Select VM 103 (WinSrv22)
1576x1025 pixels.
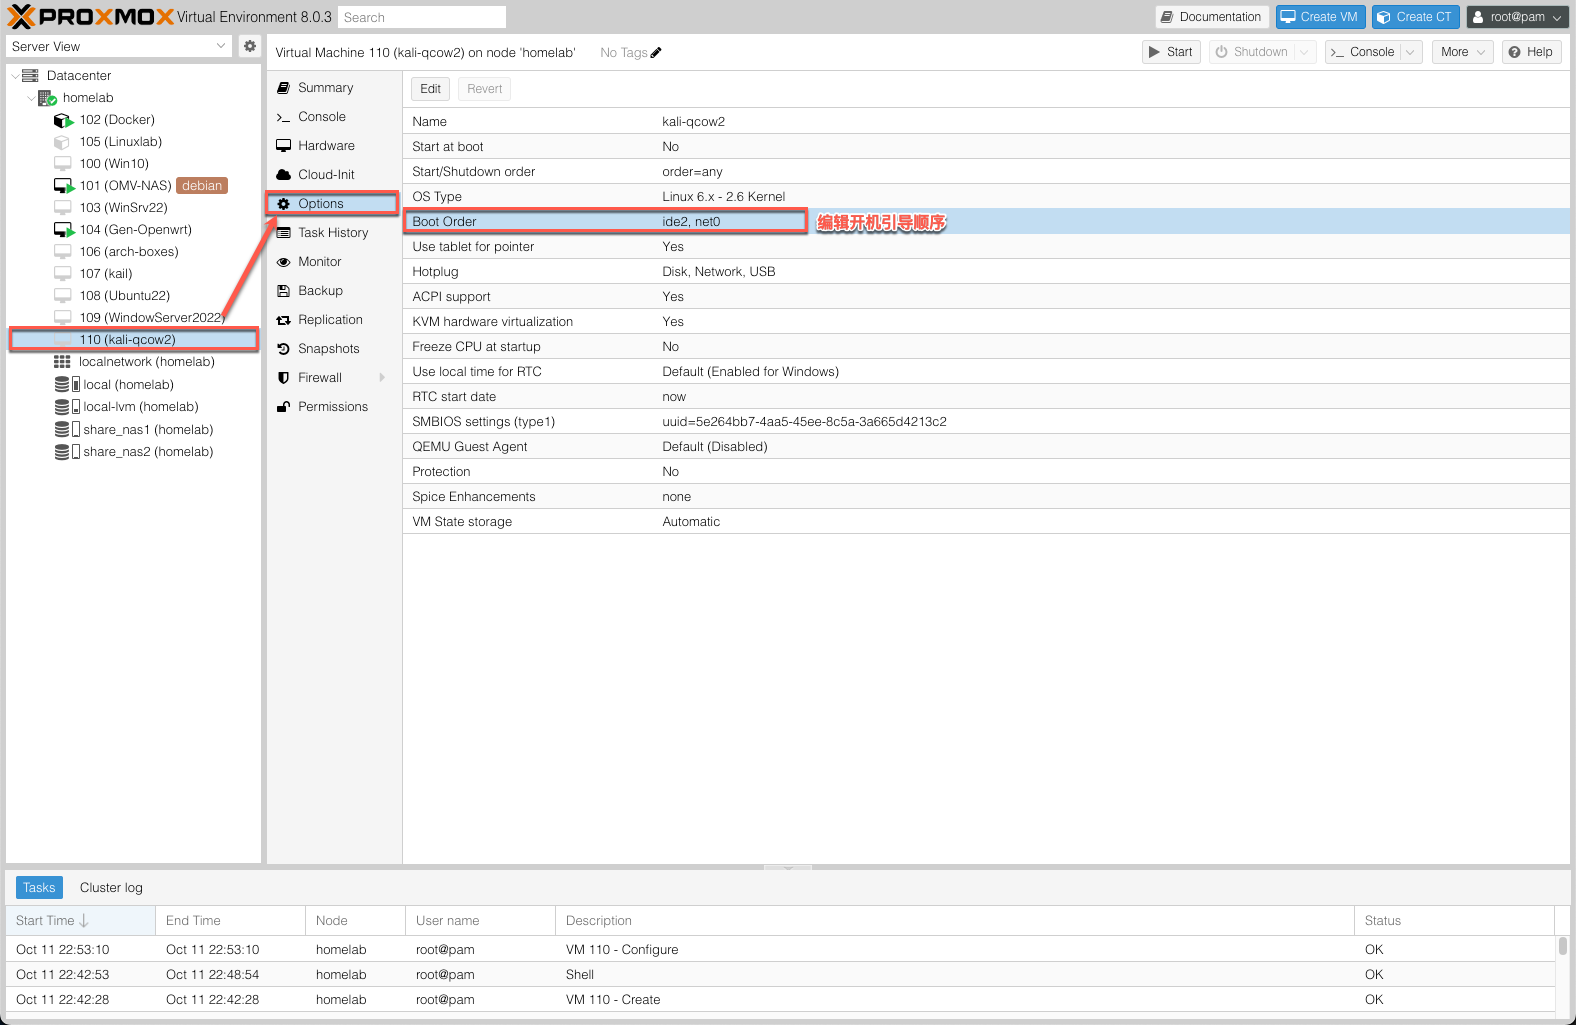(133, 208)
